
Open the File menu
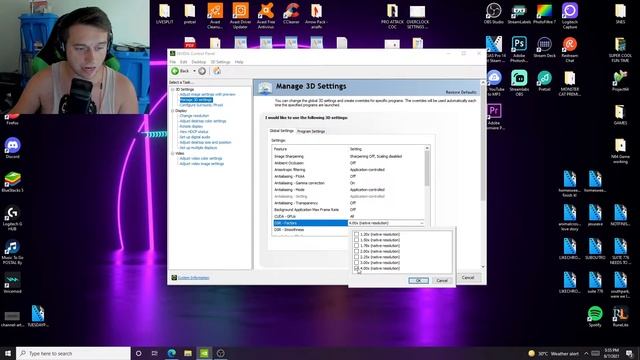173,62
